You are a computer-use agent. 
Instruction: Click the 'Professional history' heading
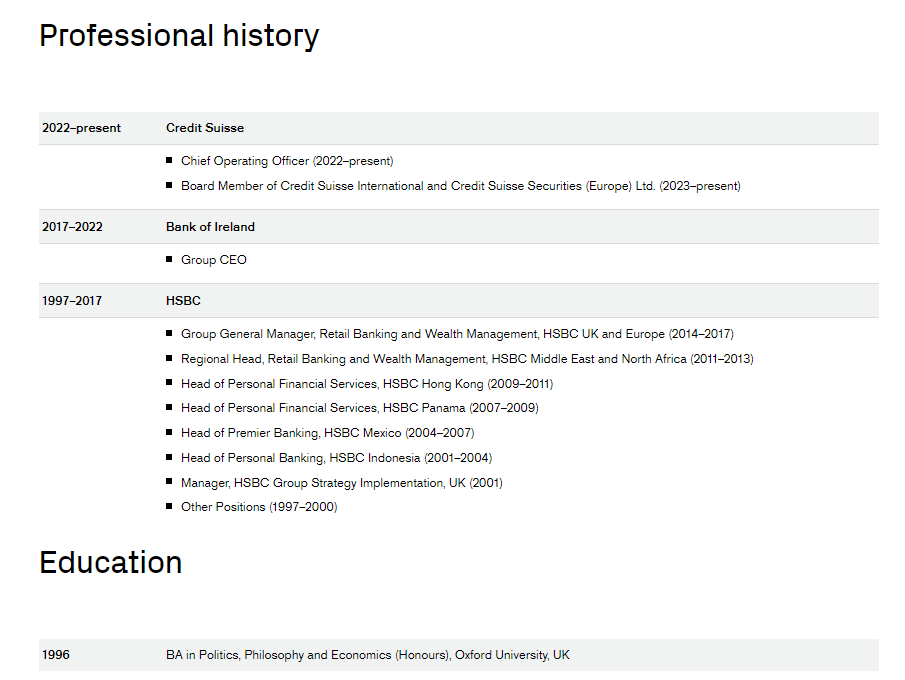click(179, 36)
